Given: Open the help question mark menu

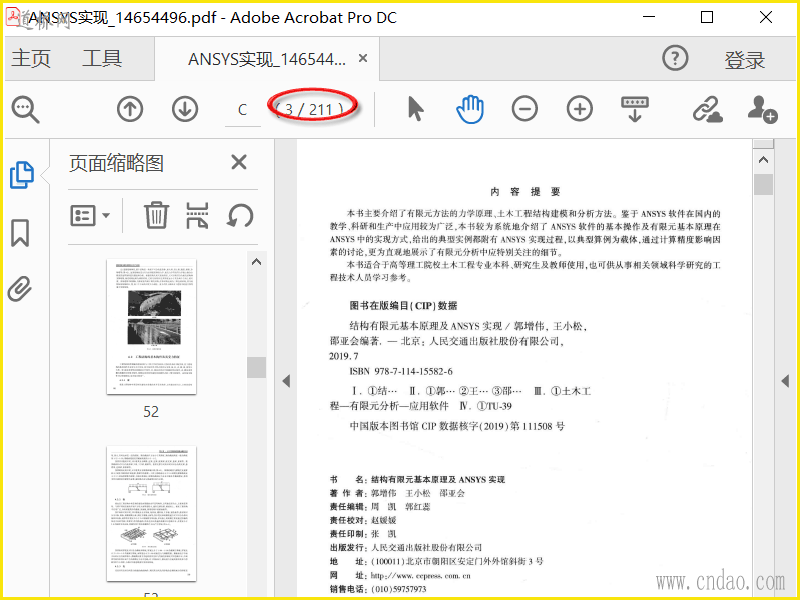Looking at the screenshot, I should point(675,58).
